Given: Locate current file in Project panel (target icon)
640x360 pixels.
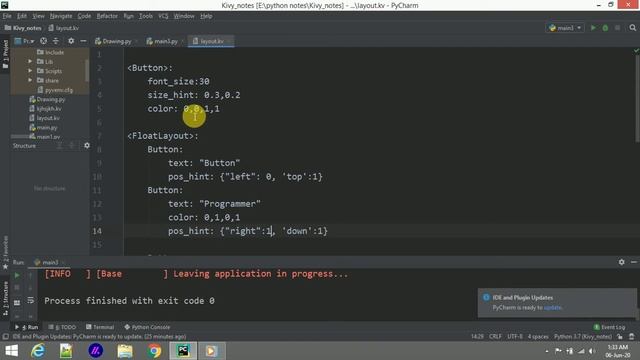Looking at the screenshot, I should (43, 41).
